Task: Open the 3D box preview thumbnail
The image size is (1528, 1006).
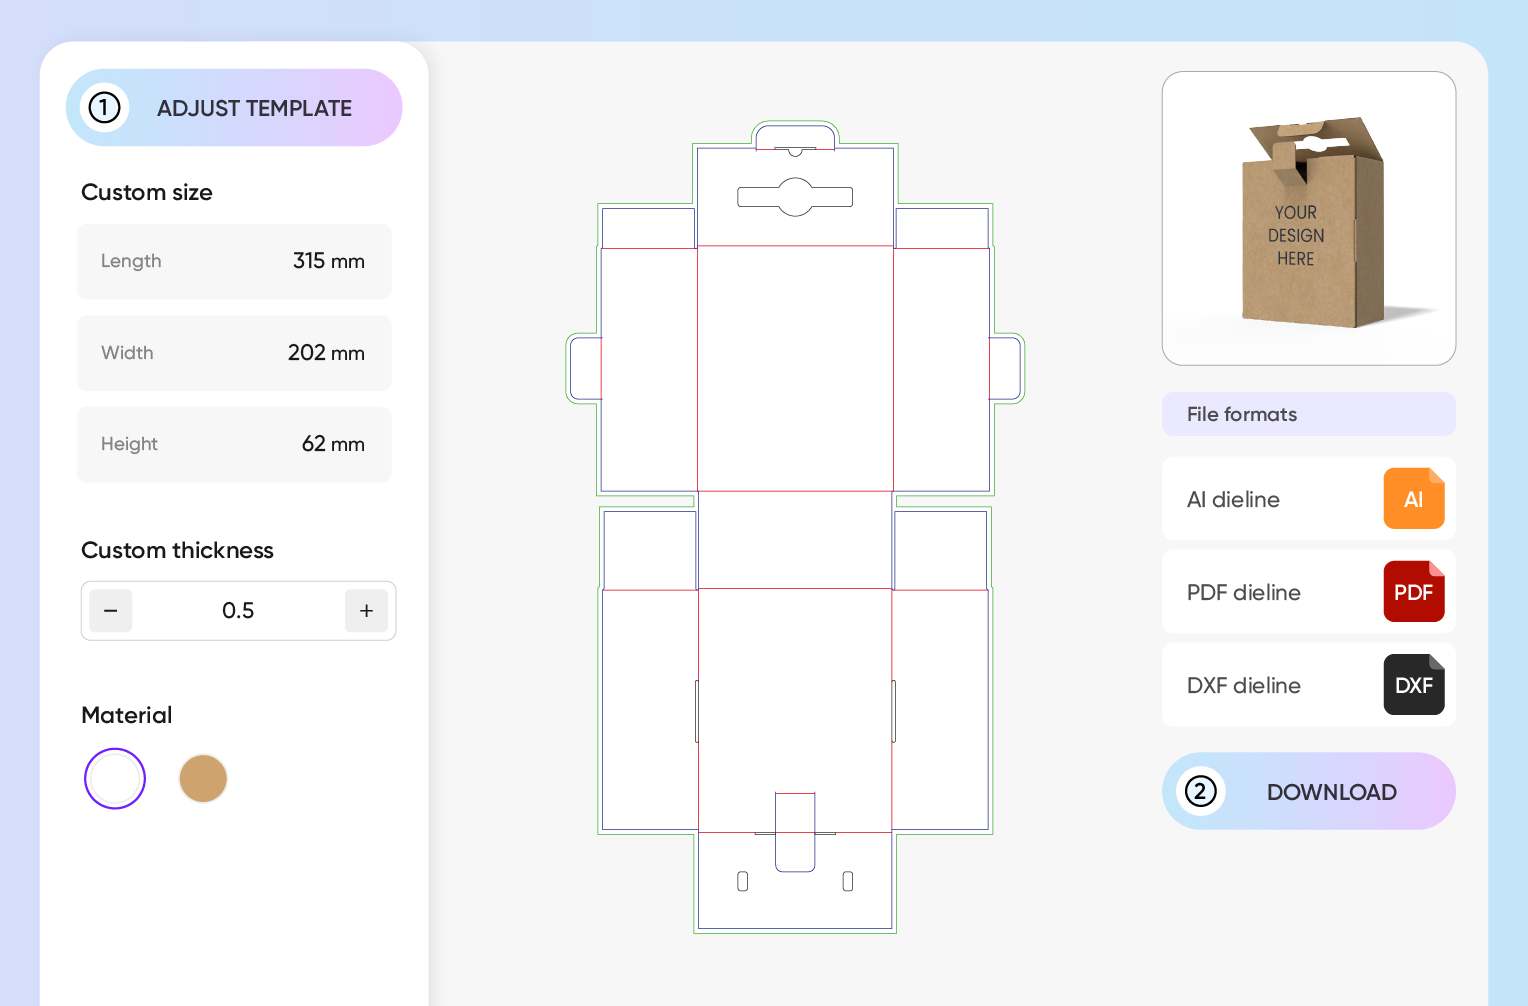Action: 1308,218
